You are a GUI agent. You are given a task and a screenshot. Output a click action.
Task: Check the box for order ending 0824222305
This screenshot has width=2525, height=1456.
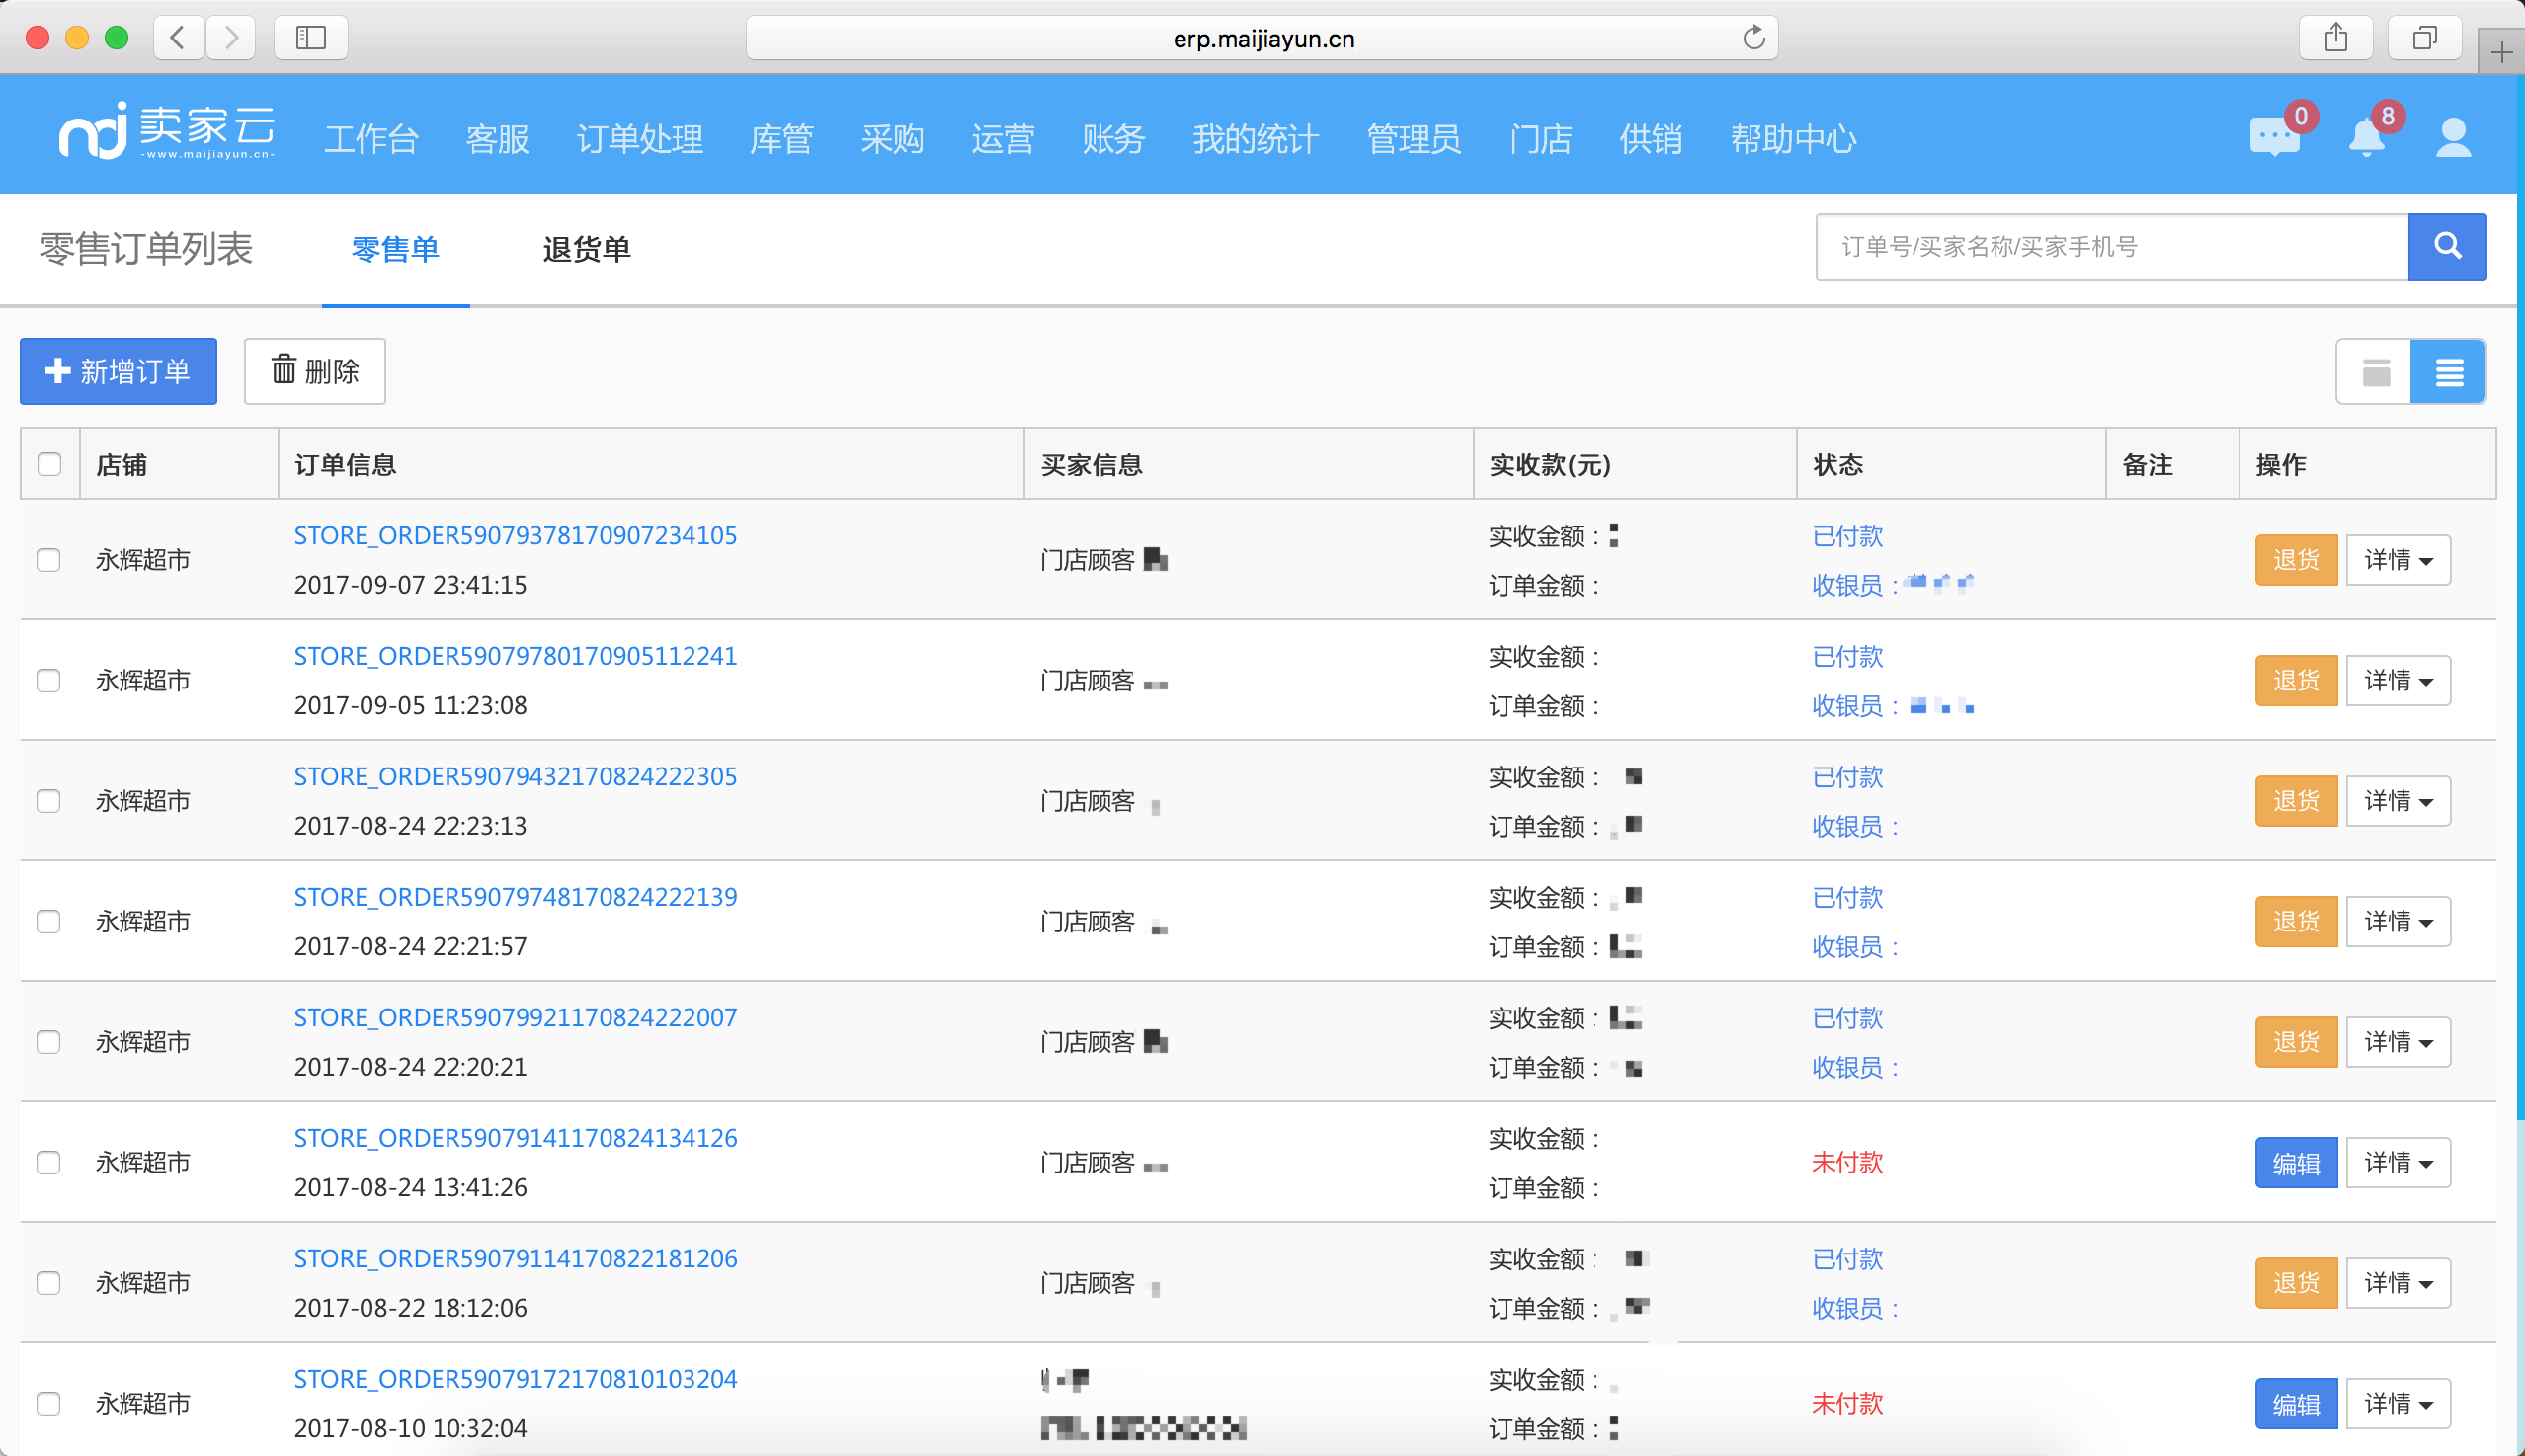(49, 800)
